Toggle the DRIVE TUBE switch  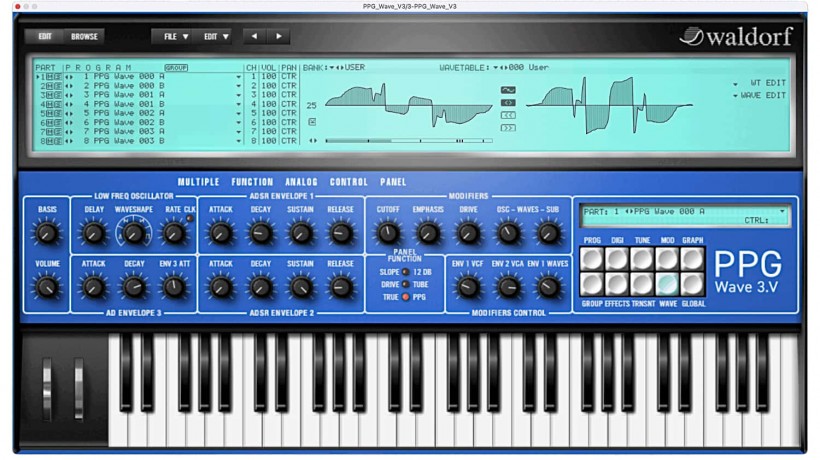tap(404, 284)
